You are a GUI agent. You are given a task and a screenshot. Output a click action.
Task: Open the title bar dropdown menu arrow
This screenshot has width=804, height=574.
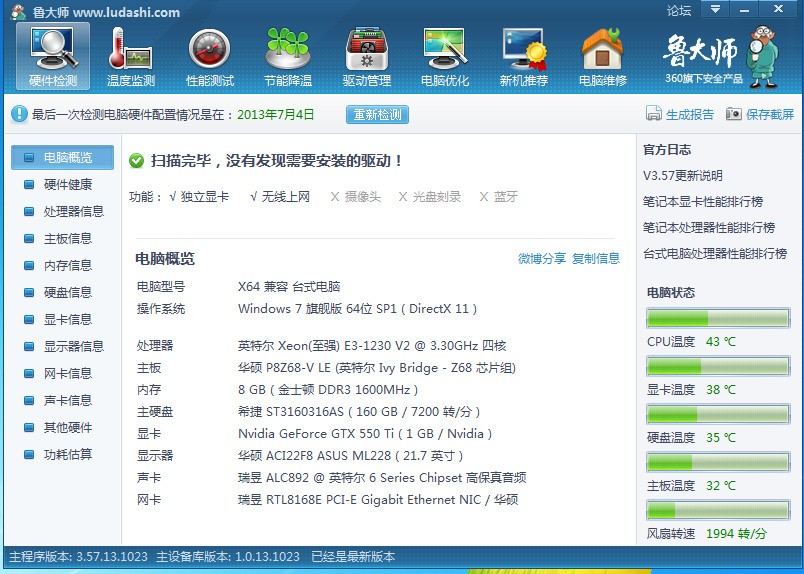click(715, 9)
